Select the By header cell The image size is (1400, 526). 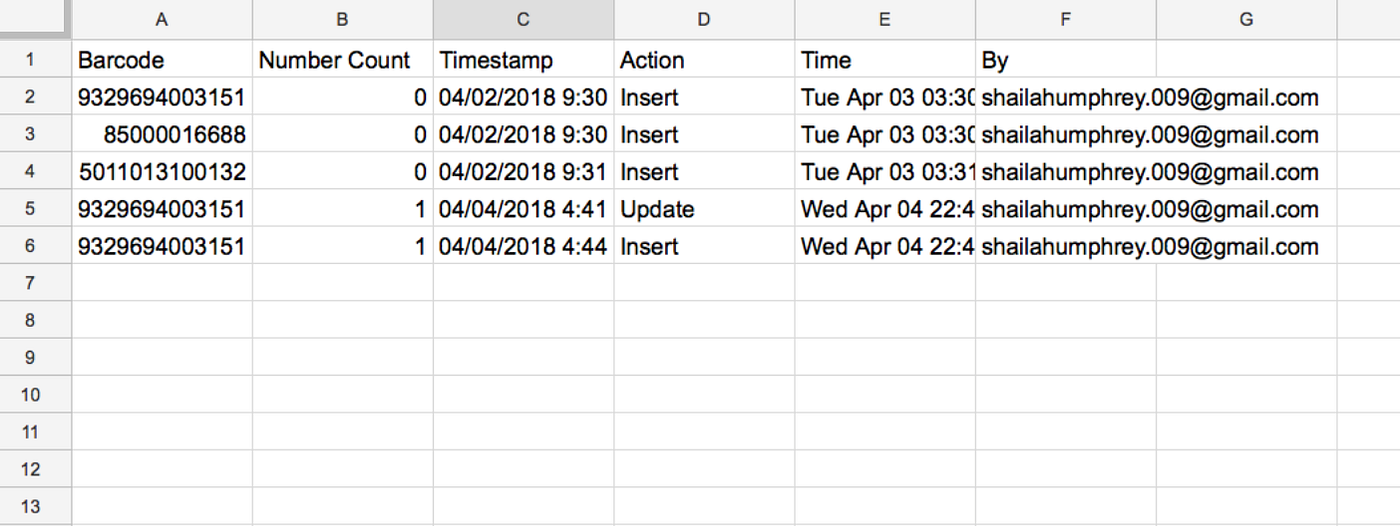[1065, 60]
